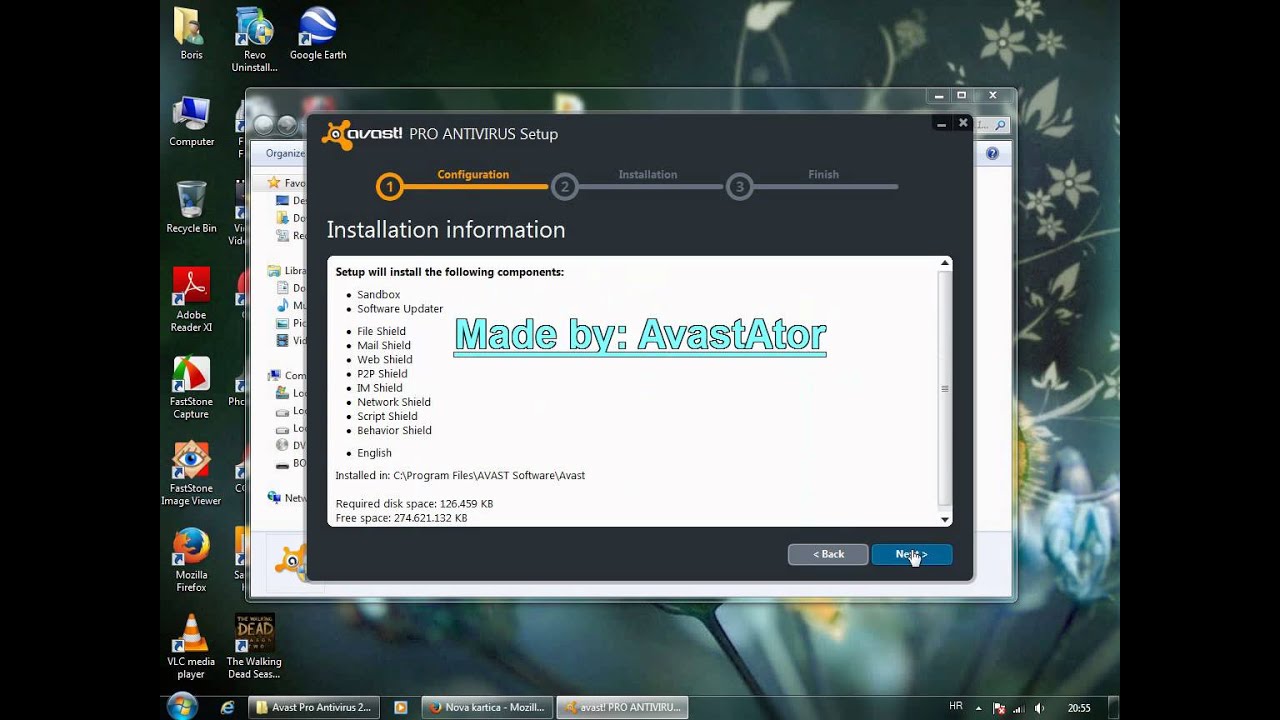Screen dimensions: 1280x720
Task: Click the scrollbar down arrow in component list
Action: pos(944,520)
